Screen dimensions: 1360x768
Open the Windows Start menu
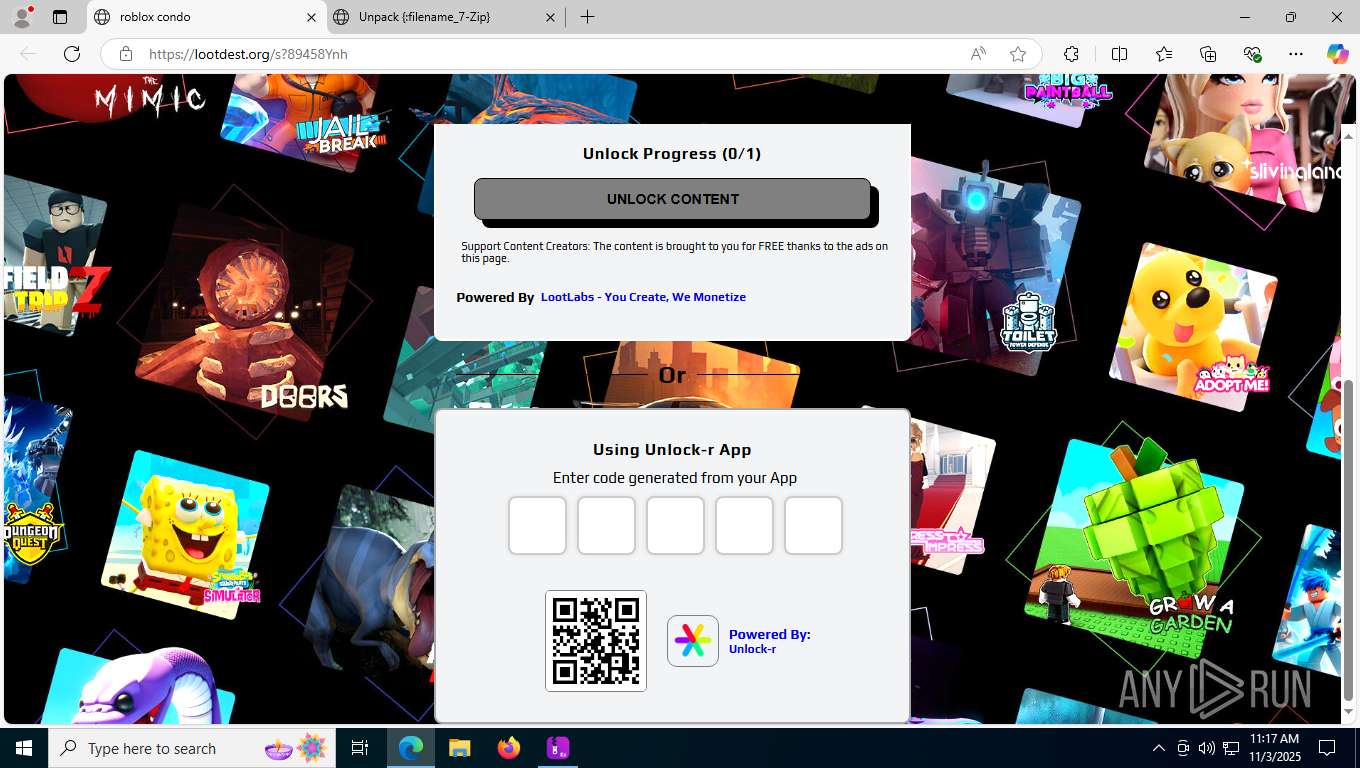[x=23, y=748]
